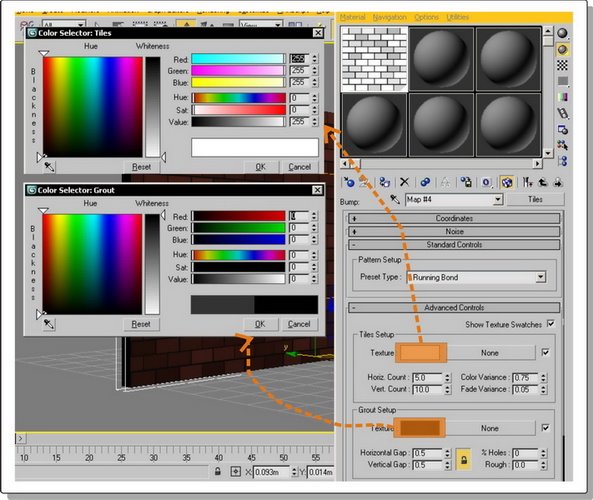593x500 pixels.
Task: Click Reset in Tiles color selector
Action: click(141, 167)
